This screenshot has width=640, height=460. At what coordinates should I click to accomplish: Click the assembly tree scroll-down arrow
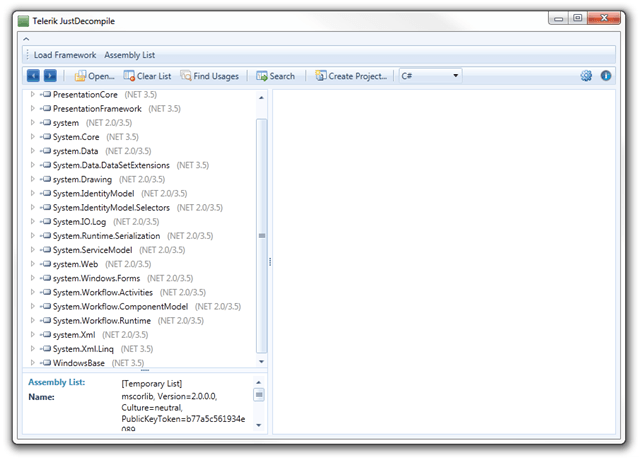click(x=261, y=362)
